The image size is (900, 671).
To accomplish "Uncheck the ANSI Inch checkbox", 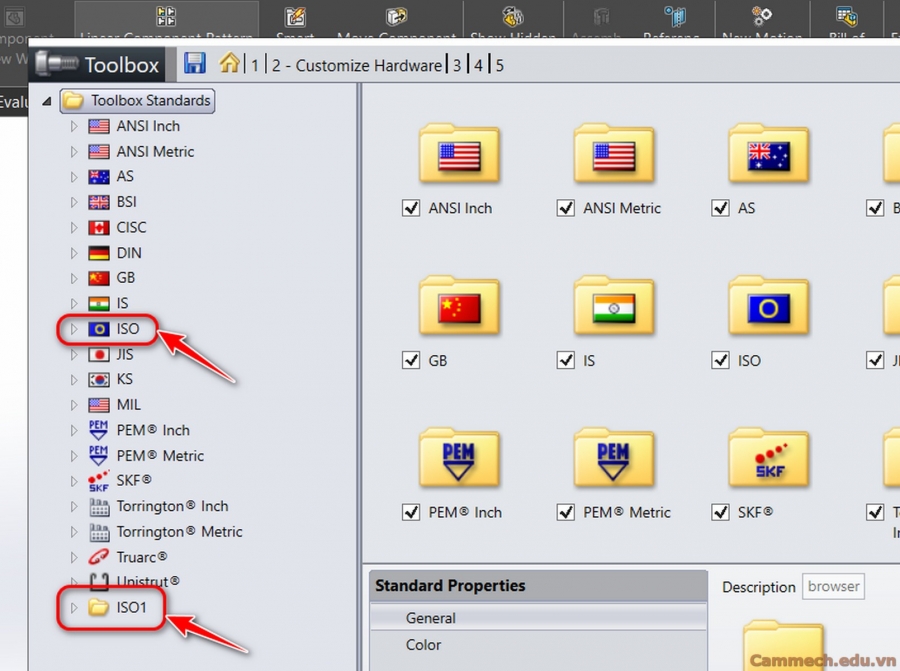I will [411, 208].
